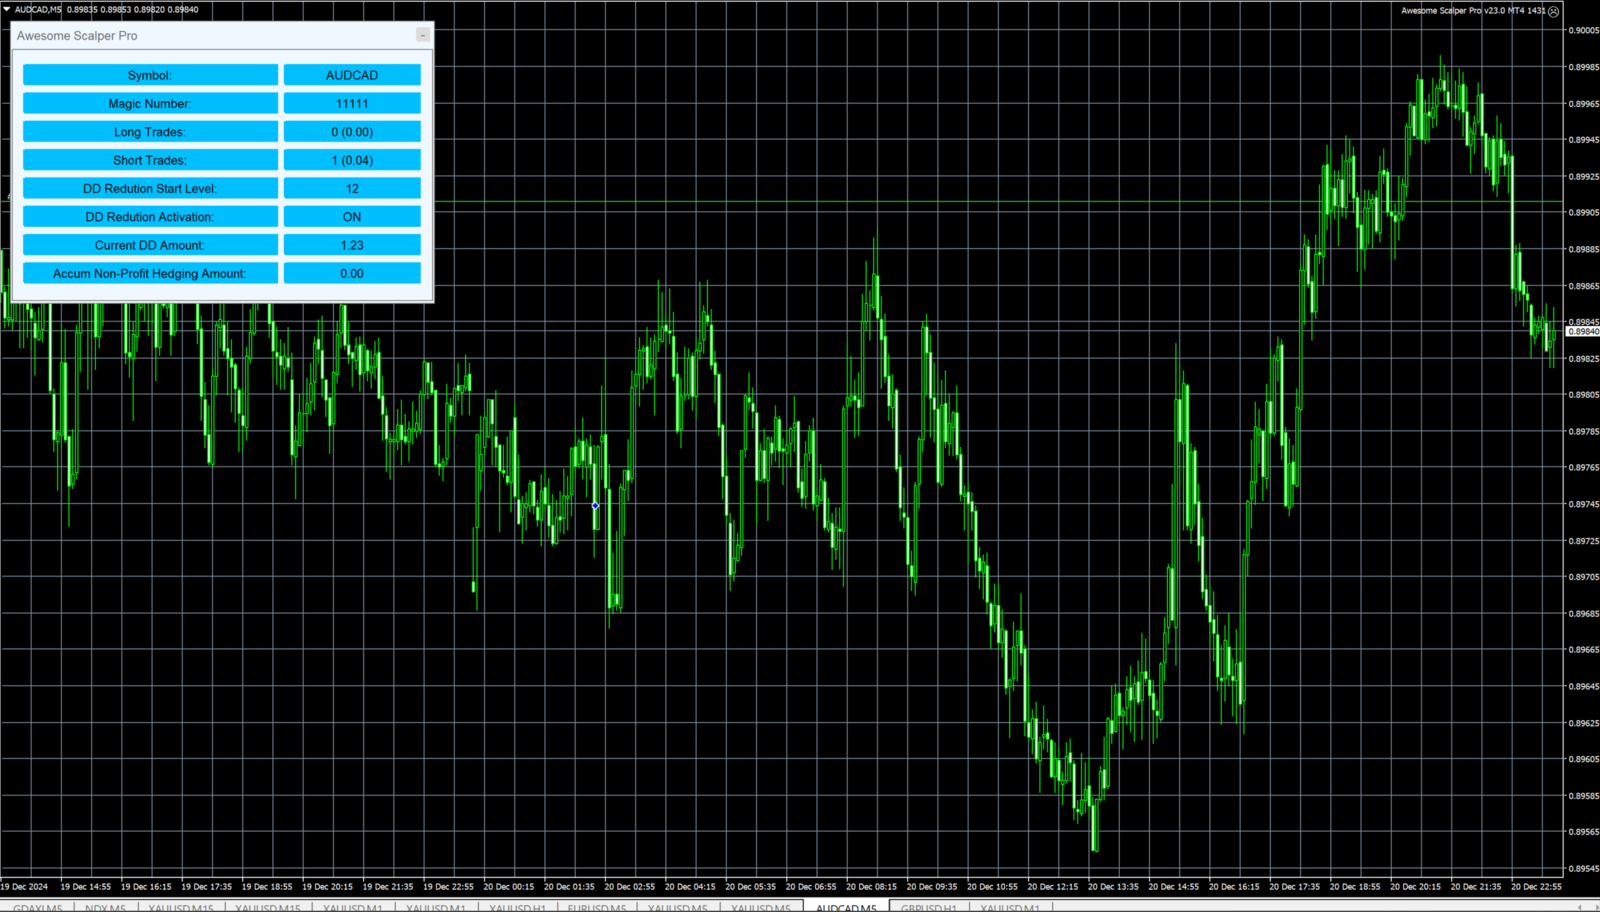1600x912 pixels.
Task: Click the 19 Dec 2024 time axis label
Action: coord(24,886)
